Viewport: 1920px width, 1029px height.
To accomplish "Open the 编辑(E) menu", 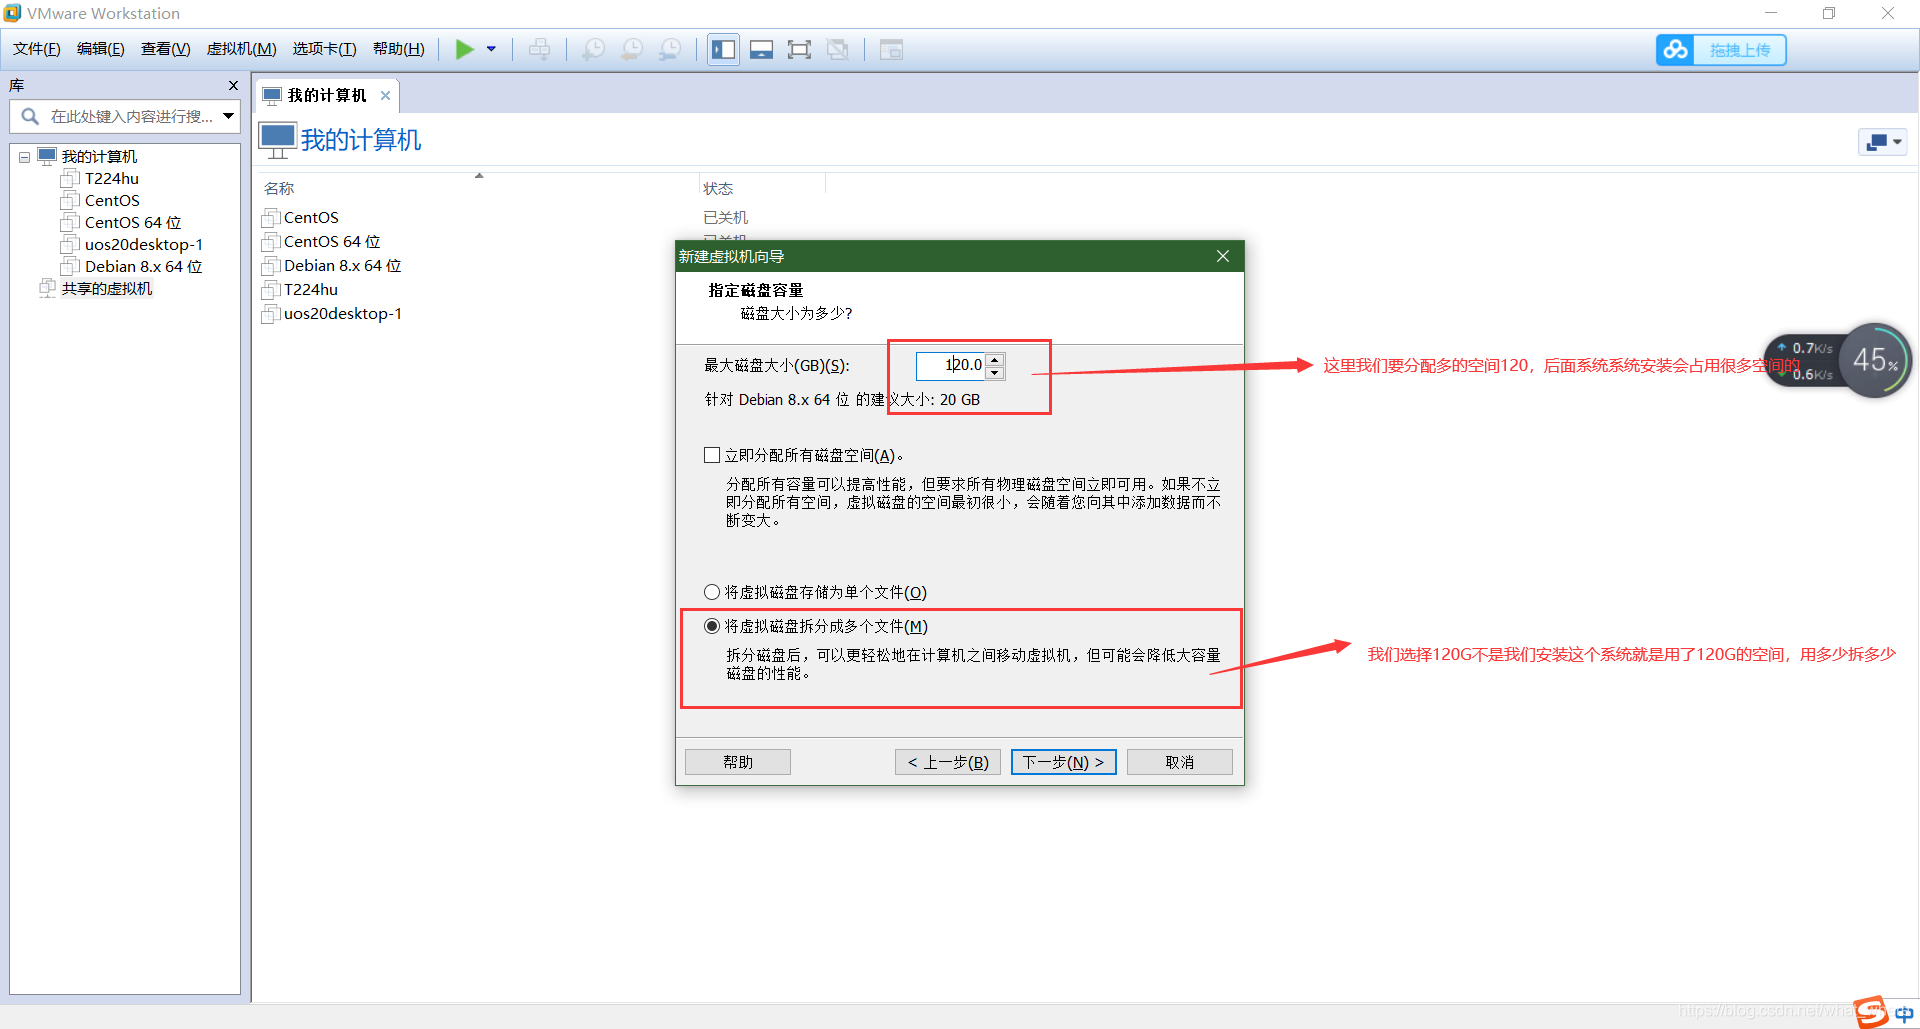I will click(101, 49).
